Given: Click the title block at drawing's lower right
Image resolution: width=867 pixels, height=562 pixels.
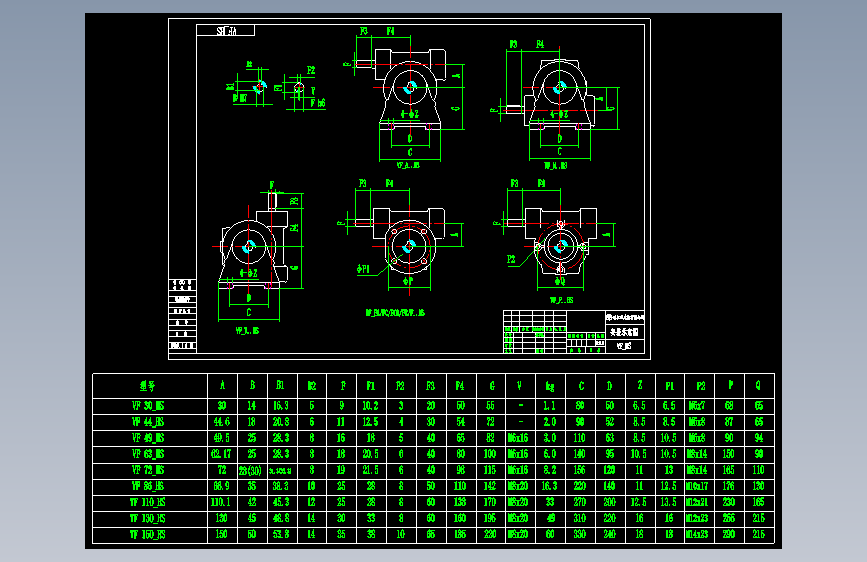Looking at the screenshot, I should (573, 331).
